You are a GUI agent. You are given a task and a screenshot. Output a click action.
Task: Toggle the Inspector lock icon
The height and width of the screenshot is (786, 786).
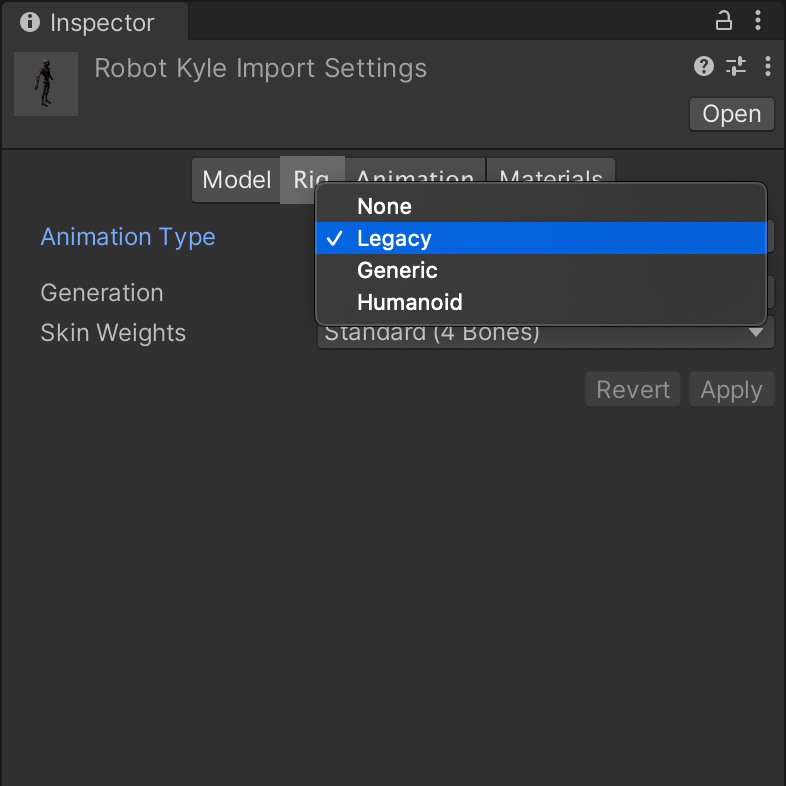(x=723, y=21)
